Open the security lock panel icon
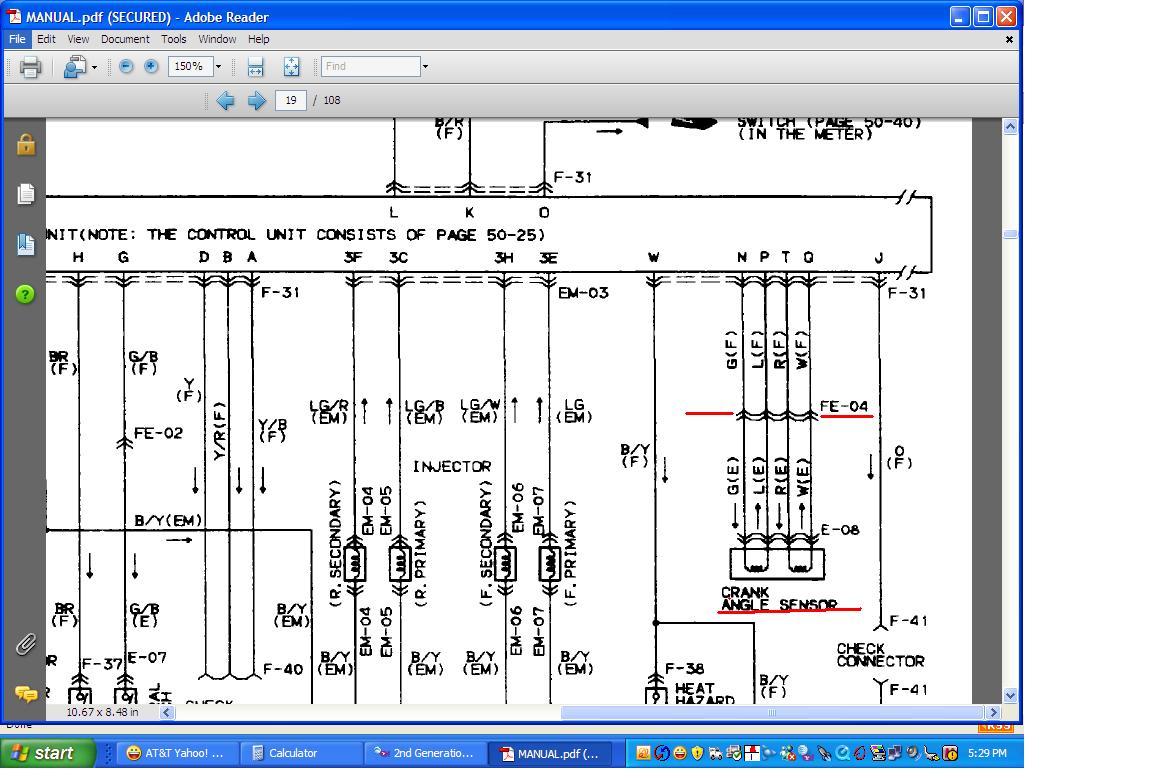 coord(25,144)
